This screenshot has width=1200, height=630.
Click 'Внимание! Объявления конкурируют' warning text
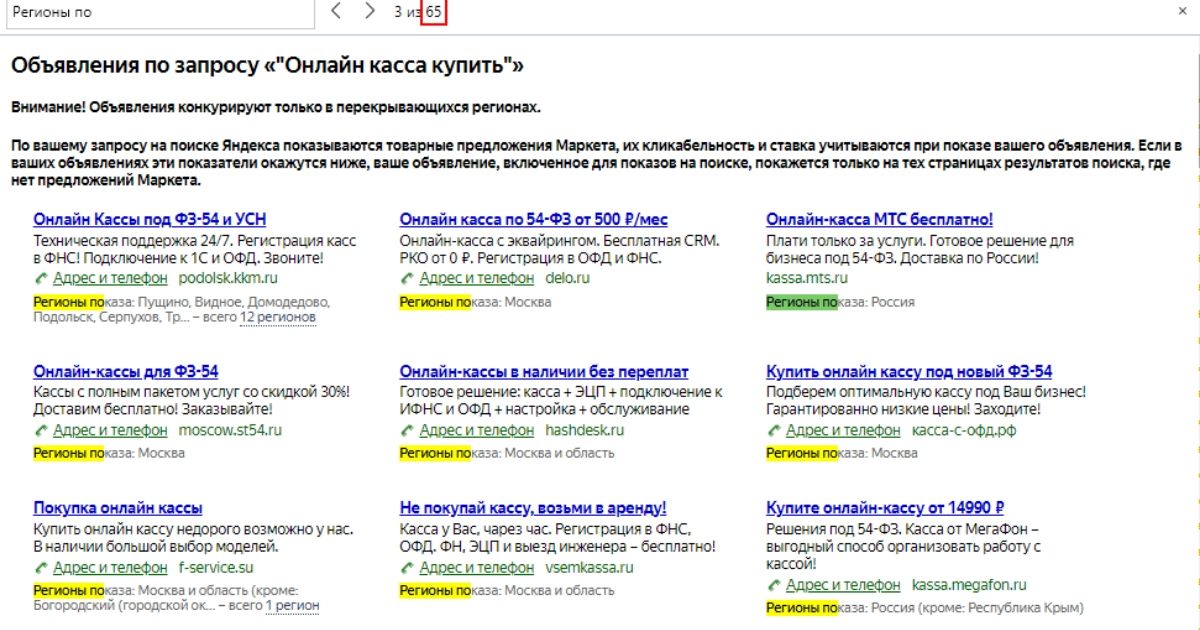pos(275,107)
